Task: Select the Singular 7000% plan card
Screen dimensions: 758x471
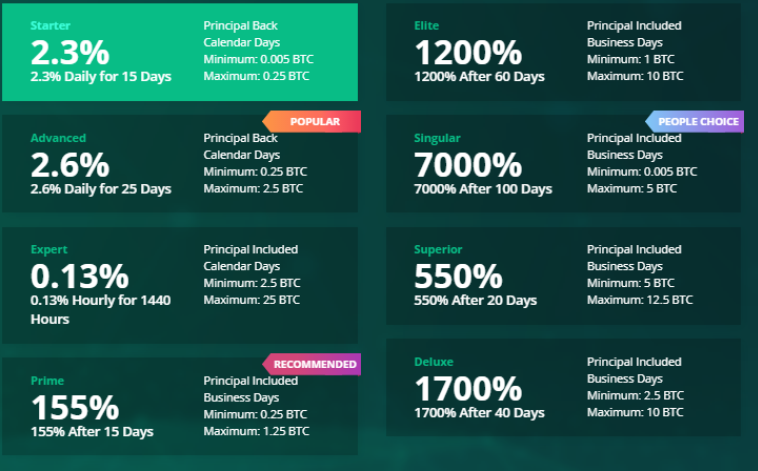Action: click(x=563, y=163)
